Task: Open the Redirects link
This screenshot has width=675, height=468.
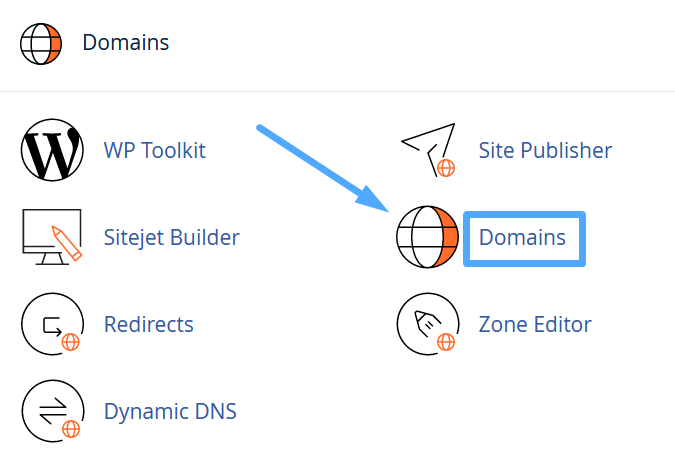Action: coord(148,325)
